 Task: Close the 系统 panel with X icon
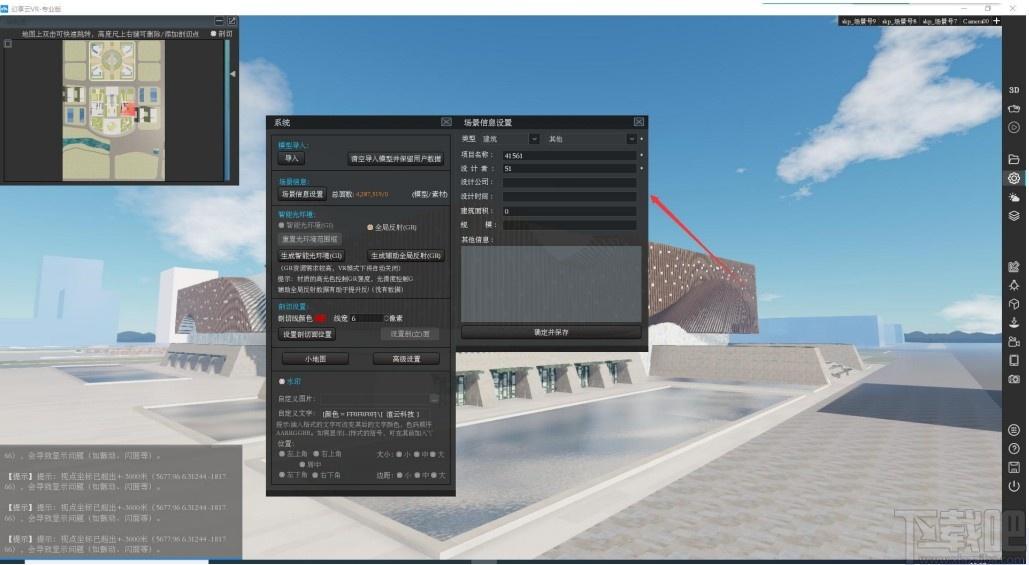[446, 122]
